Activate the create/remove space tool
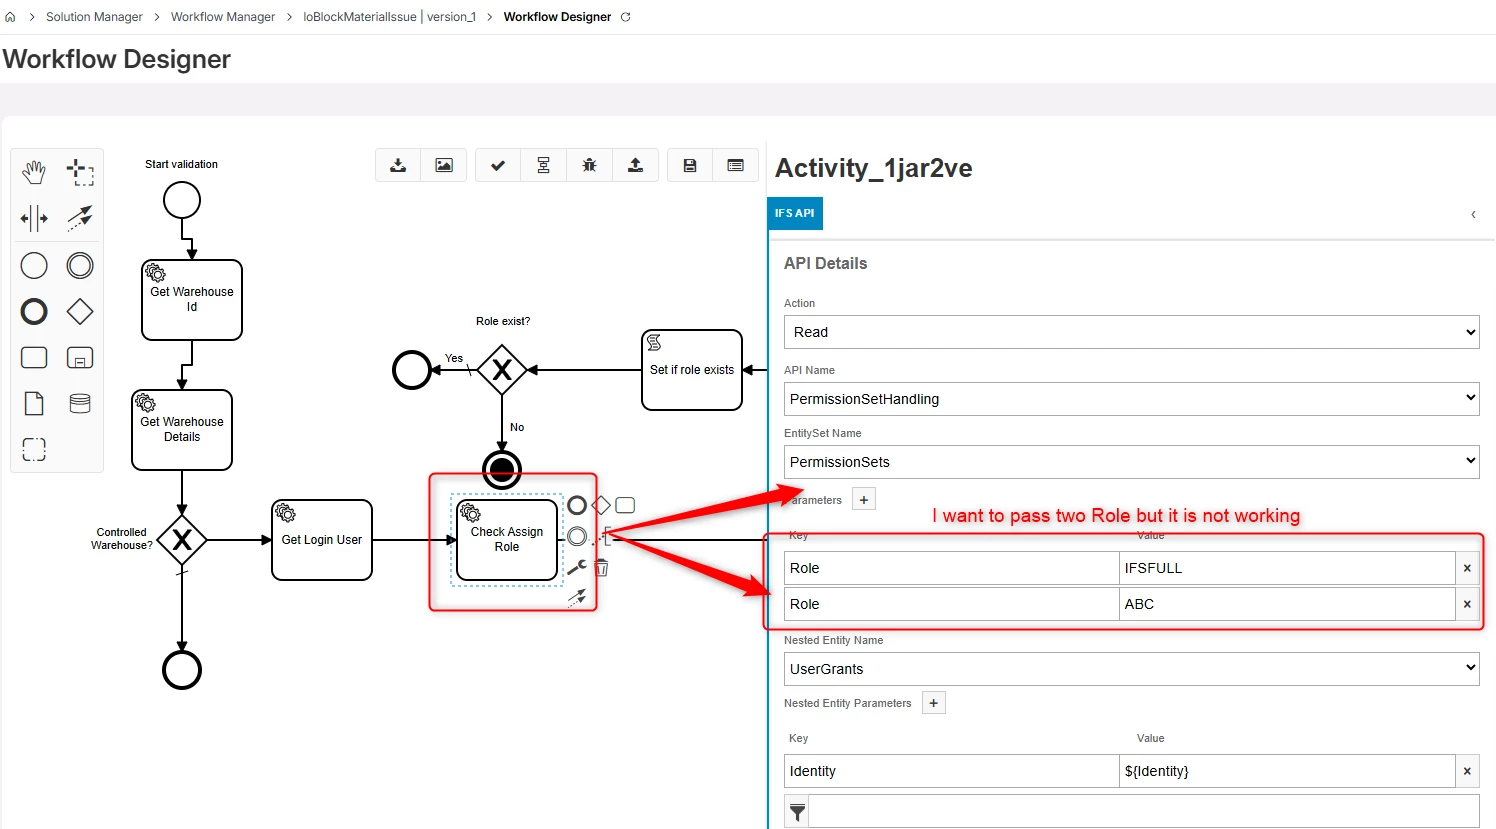Screen dimensions: 1496x829 (x=34, y=218)
